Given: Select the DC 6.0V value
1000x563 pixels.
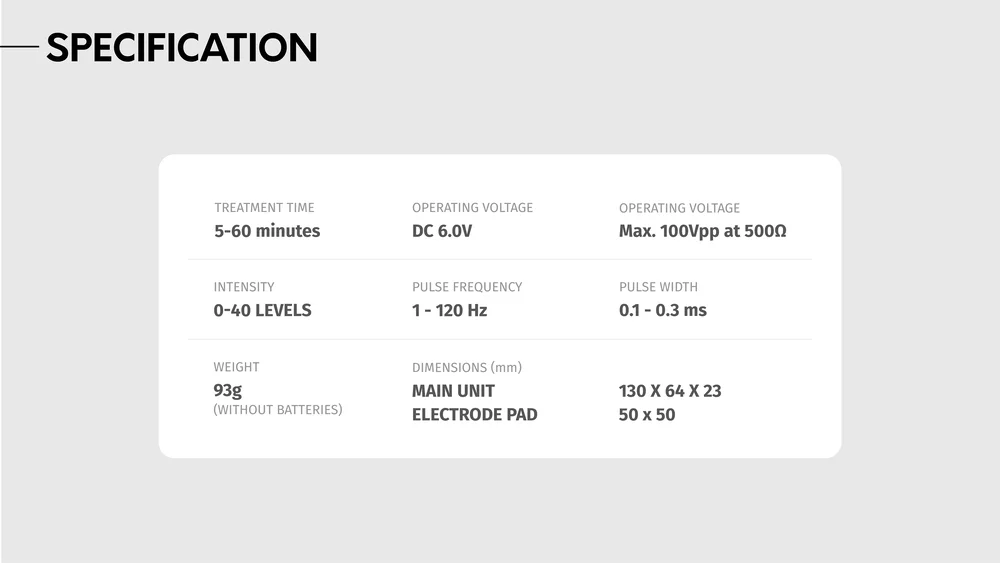Looking at the screenshot, I should pyautogui.click(x=442, y=231).
